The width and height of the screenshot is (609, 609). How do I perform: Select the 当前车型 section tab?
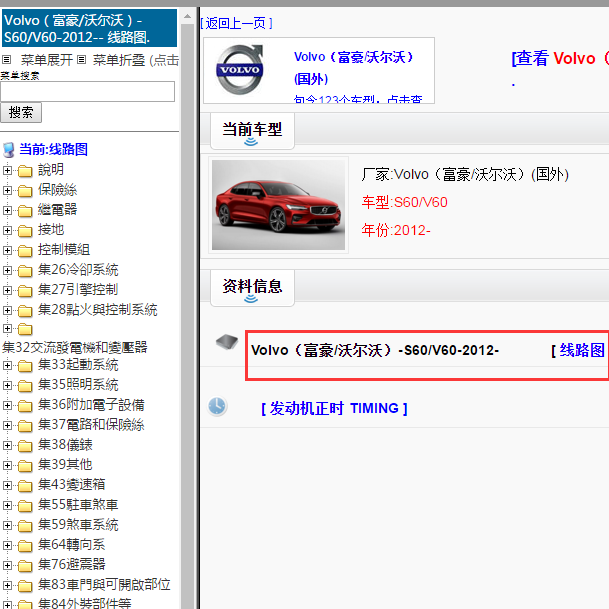click(x=252, y=130)
